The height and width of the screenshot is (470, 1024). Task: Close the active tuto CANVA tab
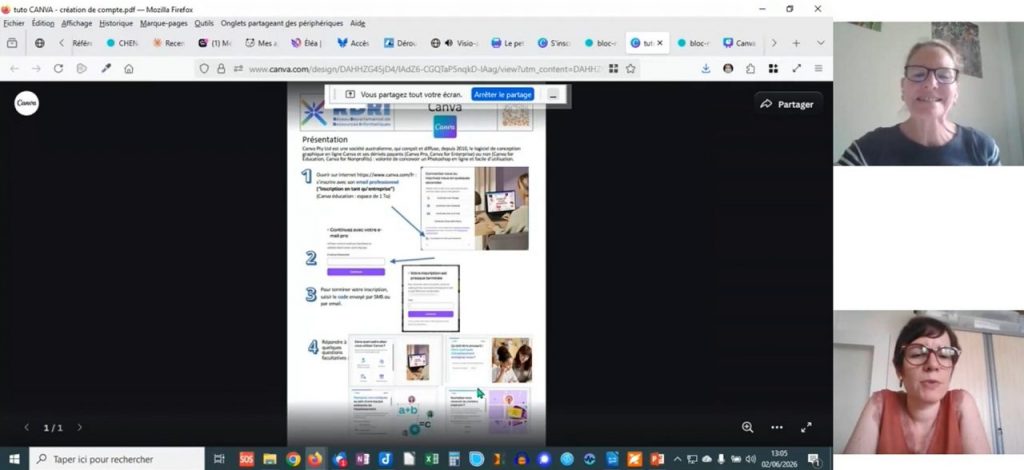click(660, 43)
